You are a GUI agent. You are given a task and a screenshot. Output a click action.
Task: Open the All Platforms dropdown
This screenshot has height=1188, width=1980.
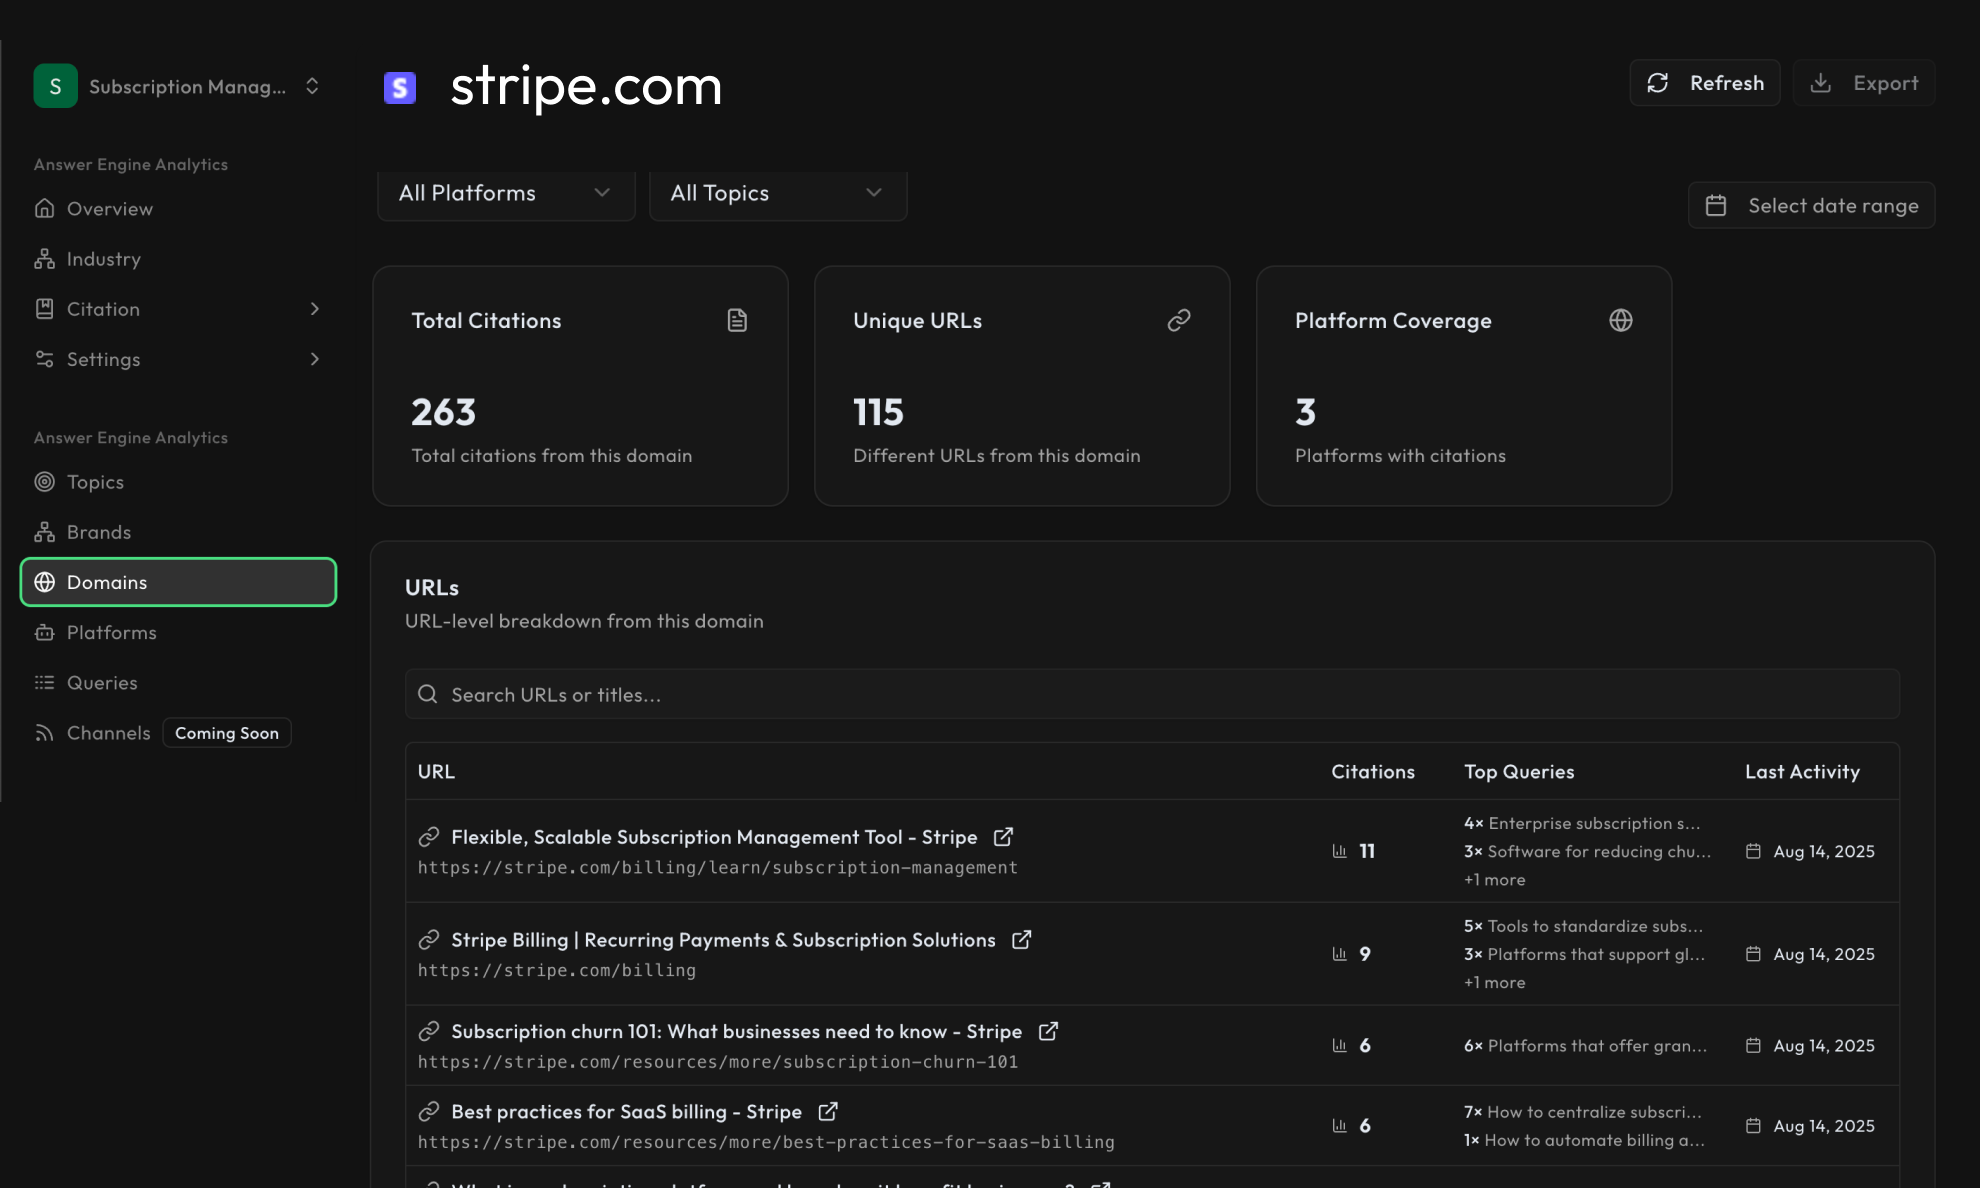click(x=506, y=193)
